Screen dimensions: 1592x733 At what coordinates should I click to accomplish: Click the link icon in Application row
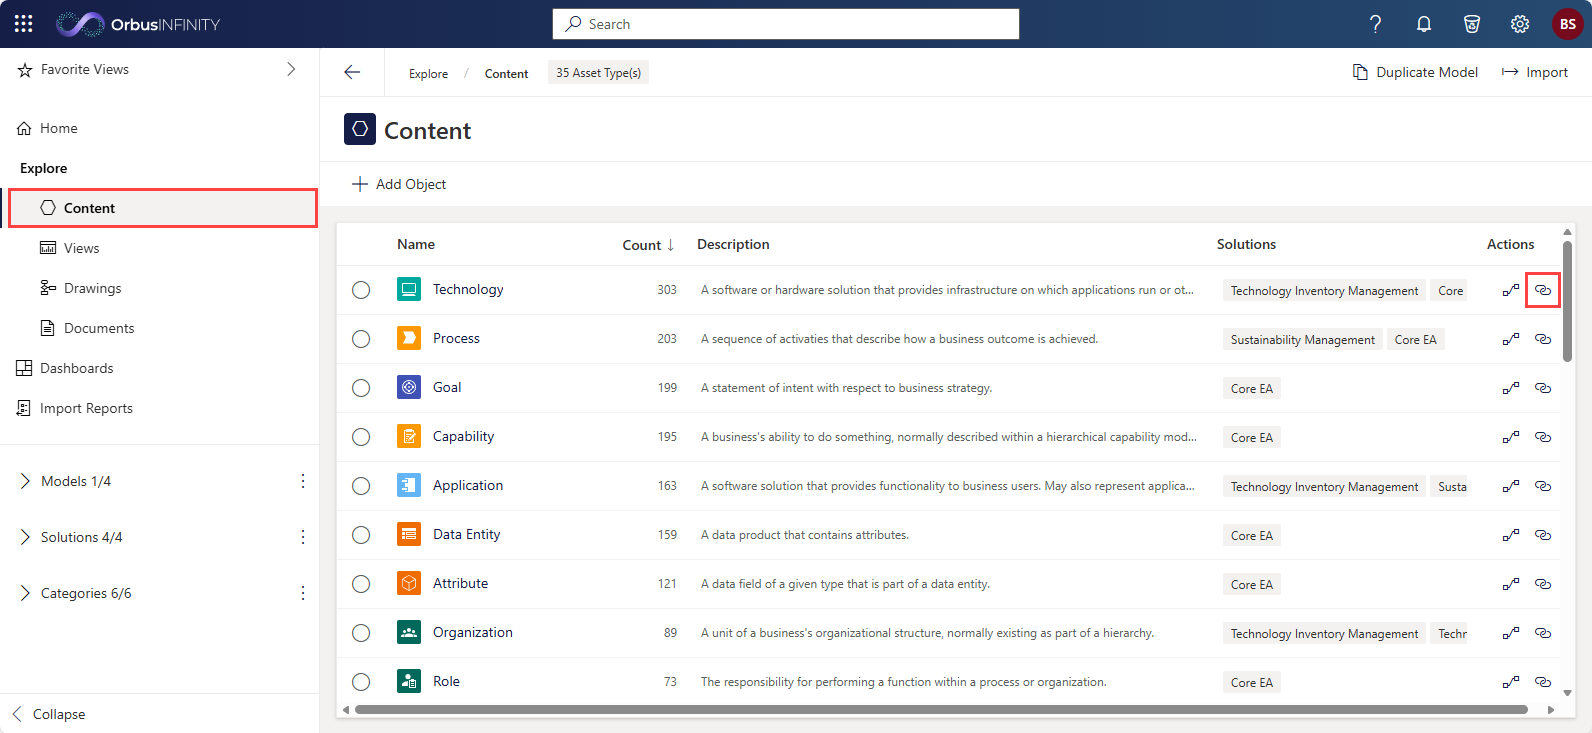pos(1543,486)
